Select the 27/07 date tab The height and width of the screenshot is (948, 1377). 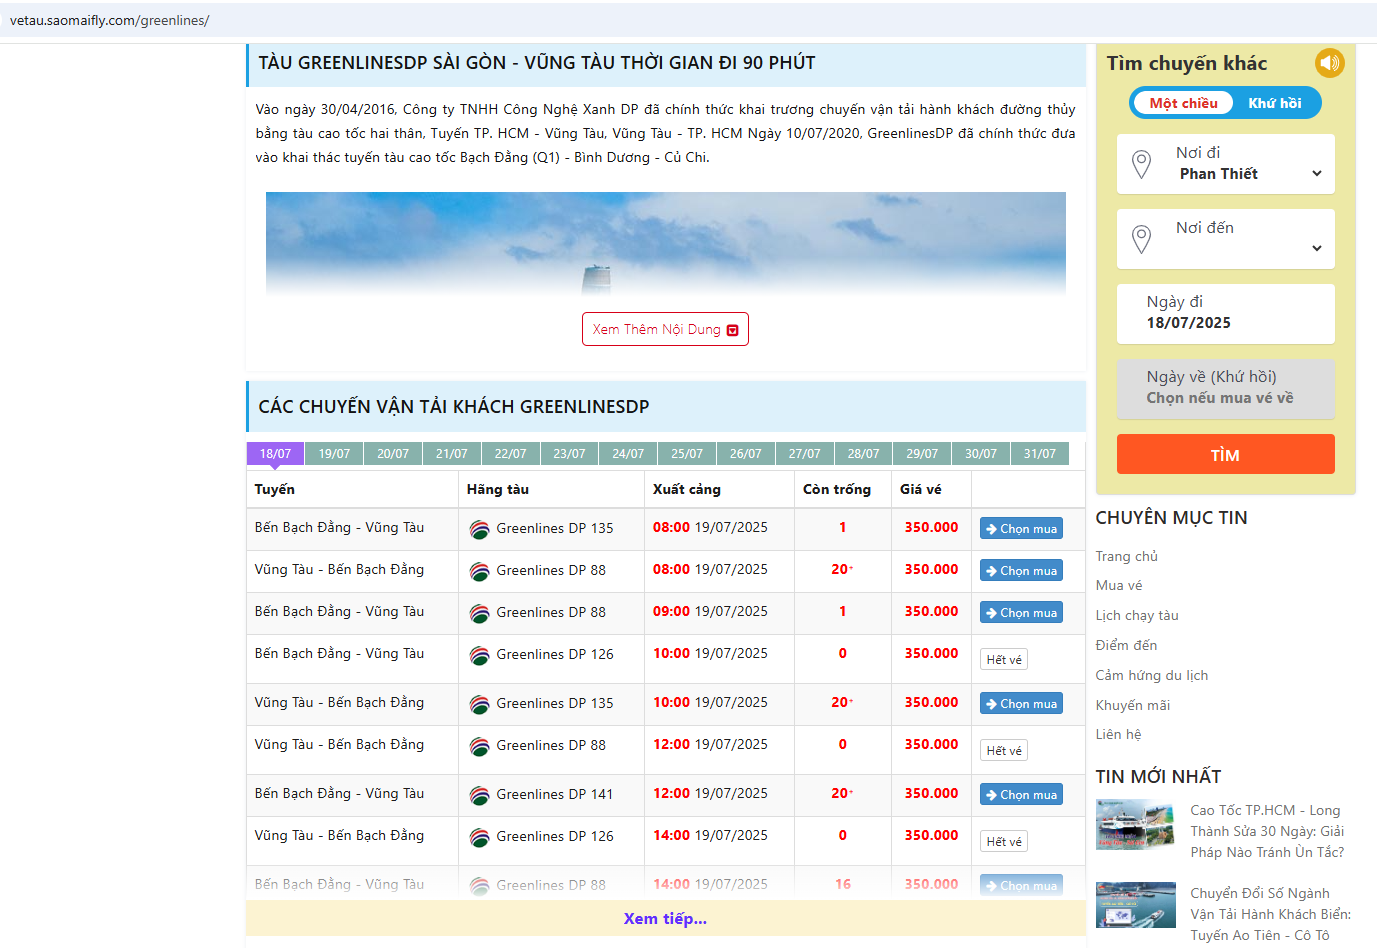coord(805,454)
